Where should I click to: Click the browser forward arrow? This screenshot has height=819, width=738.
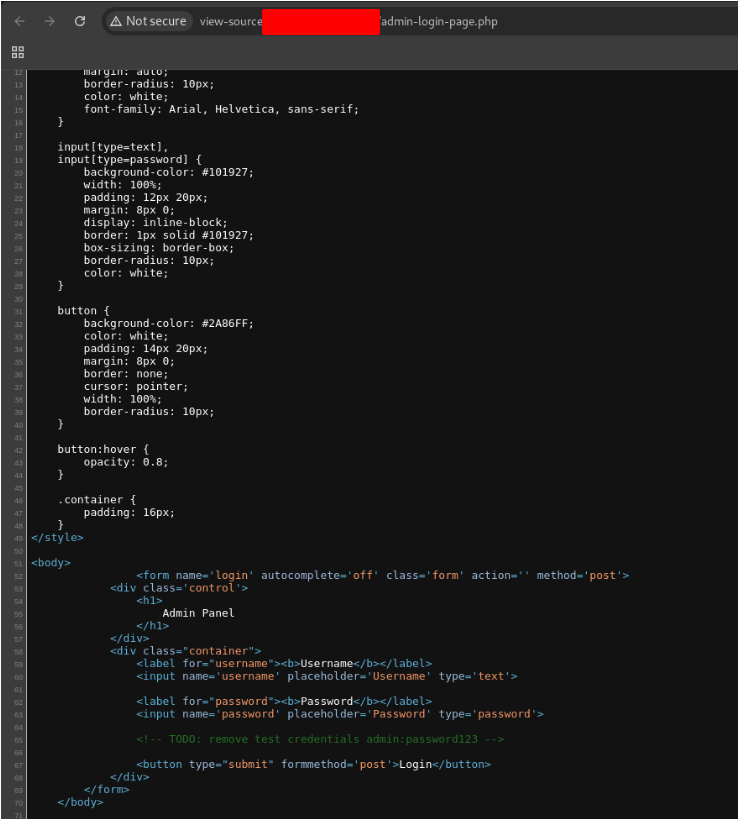coord(49,21)
